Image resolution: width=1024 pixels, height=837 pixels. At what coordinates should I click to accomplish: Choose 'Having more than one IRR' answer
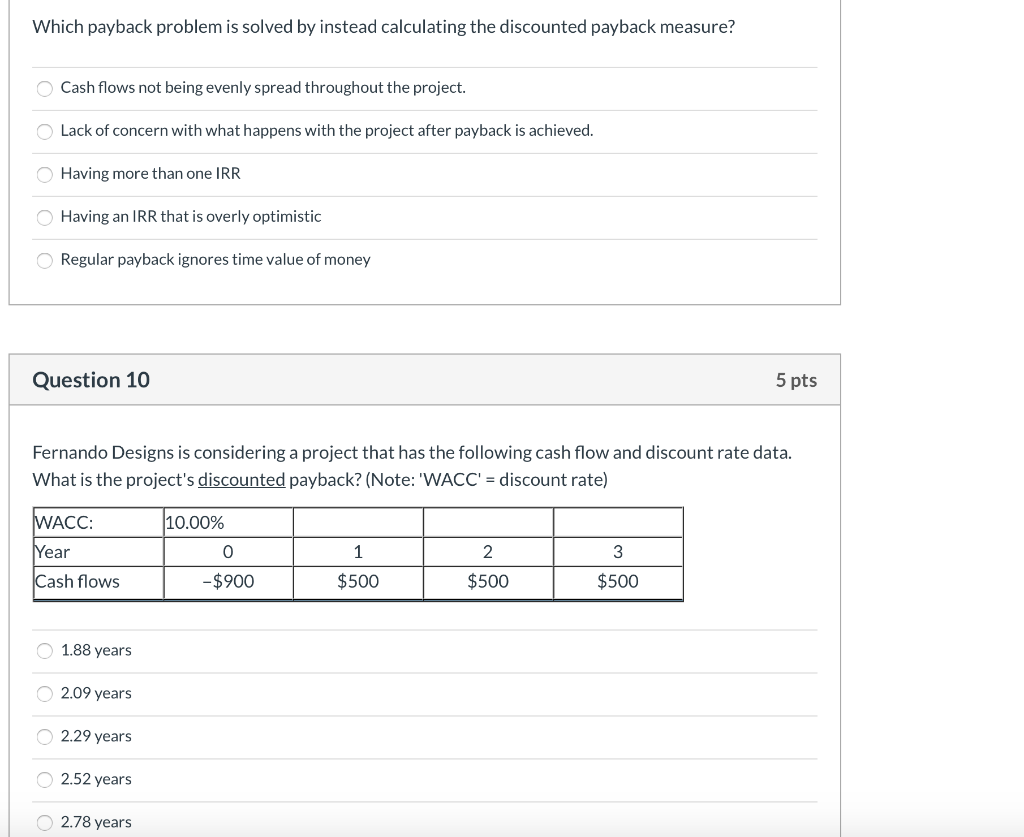click(x=44, y=174)
